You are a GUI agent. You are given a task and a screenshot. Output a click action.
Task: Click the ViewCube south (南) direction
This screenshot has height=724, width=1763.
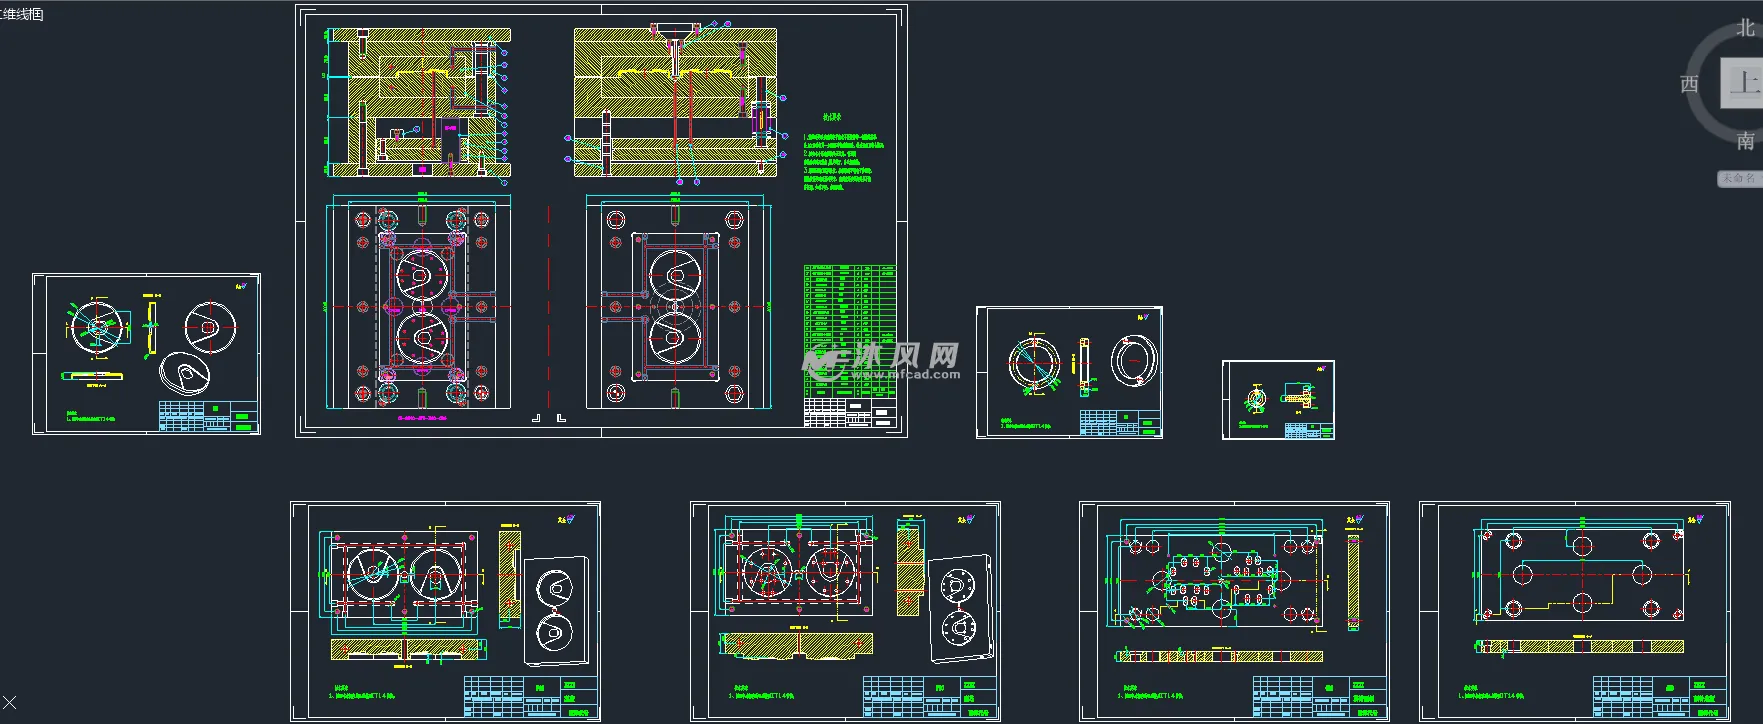tap(1746, 141)
